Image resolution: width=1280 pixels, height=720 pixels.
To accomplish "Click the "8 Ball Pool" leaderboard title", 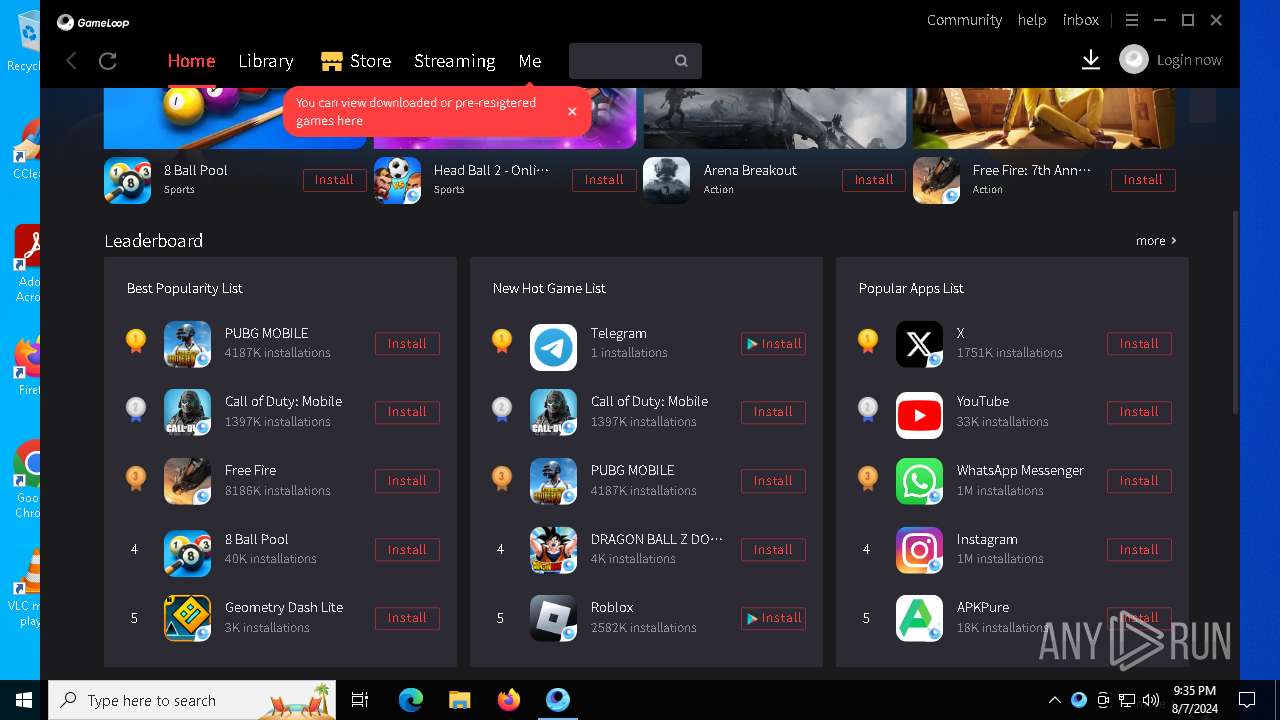I will click(257, 539).
